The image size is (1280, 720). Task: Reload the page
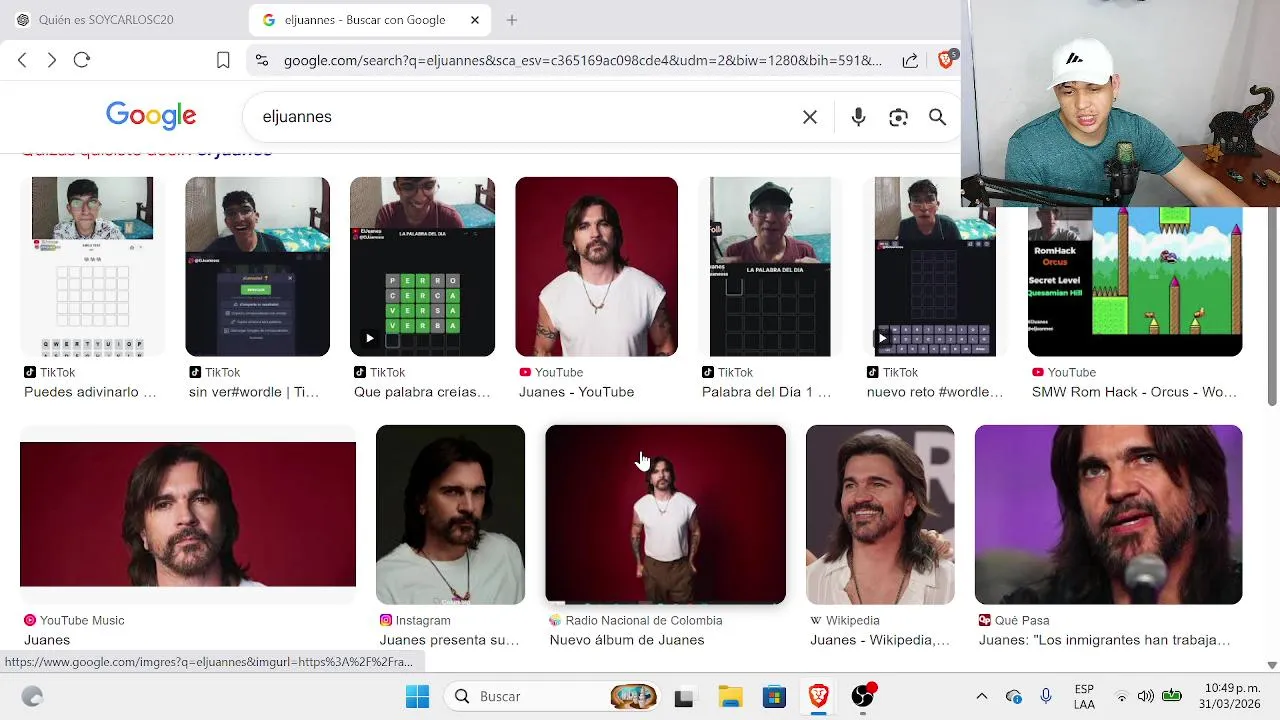coord(82,60)
